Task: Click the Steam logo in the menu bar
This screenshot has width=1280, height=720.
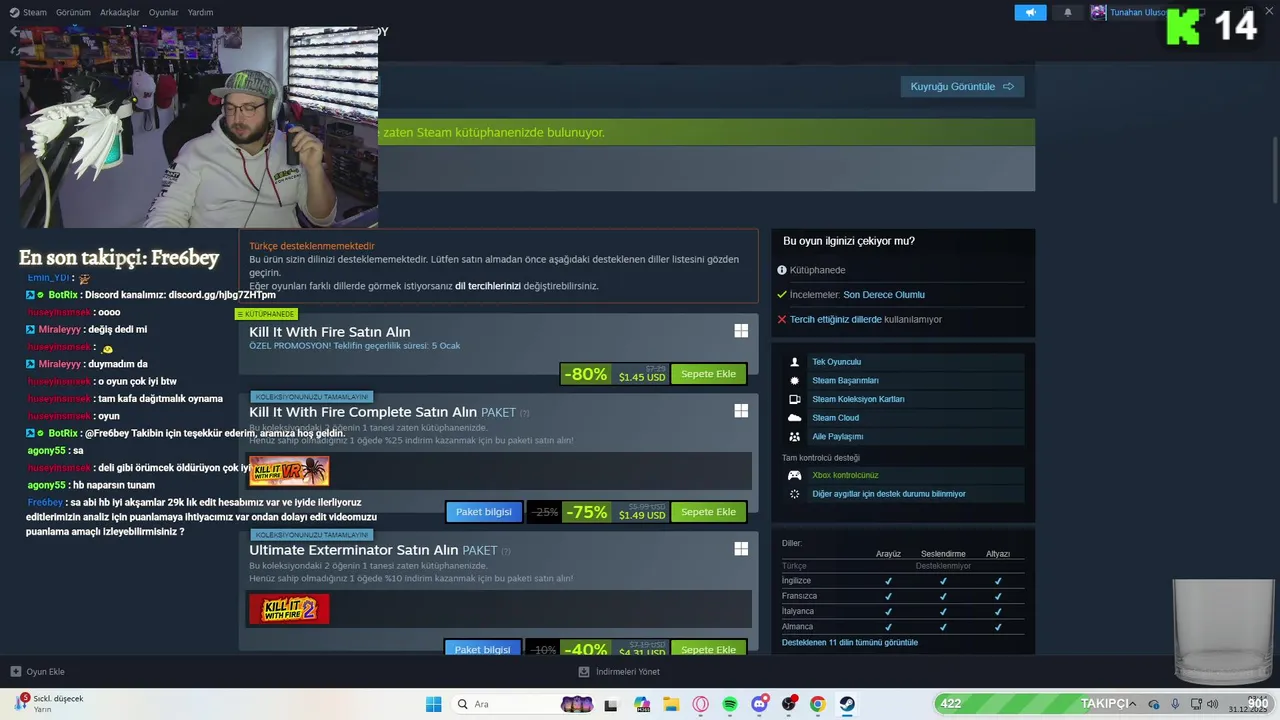Action: (x=14, y=12)
